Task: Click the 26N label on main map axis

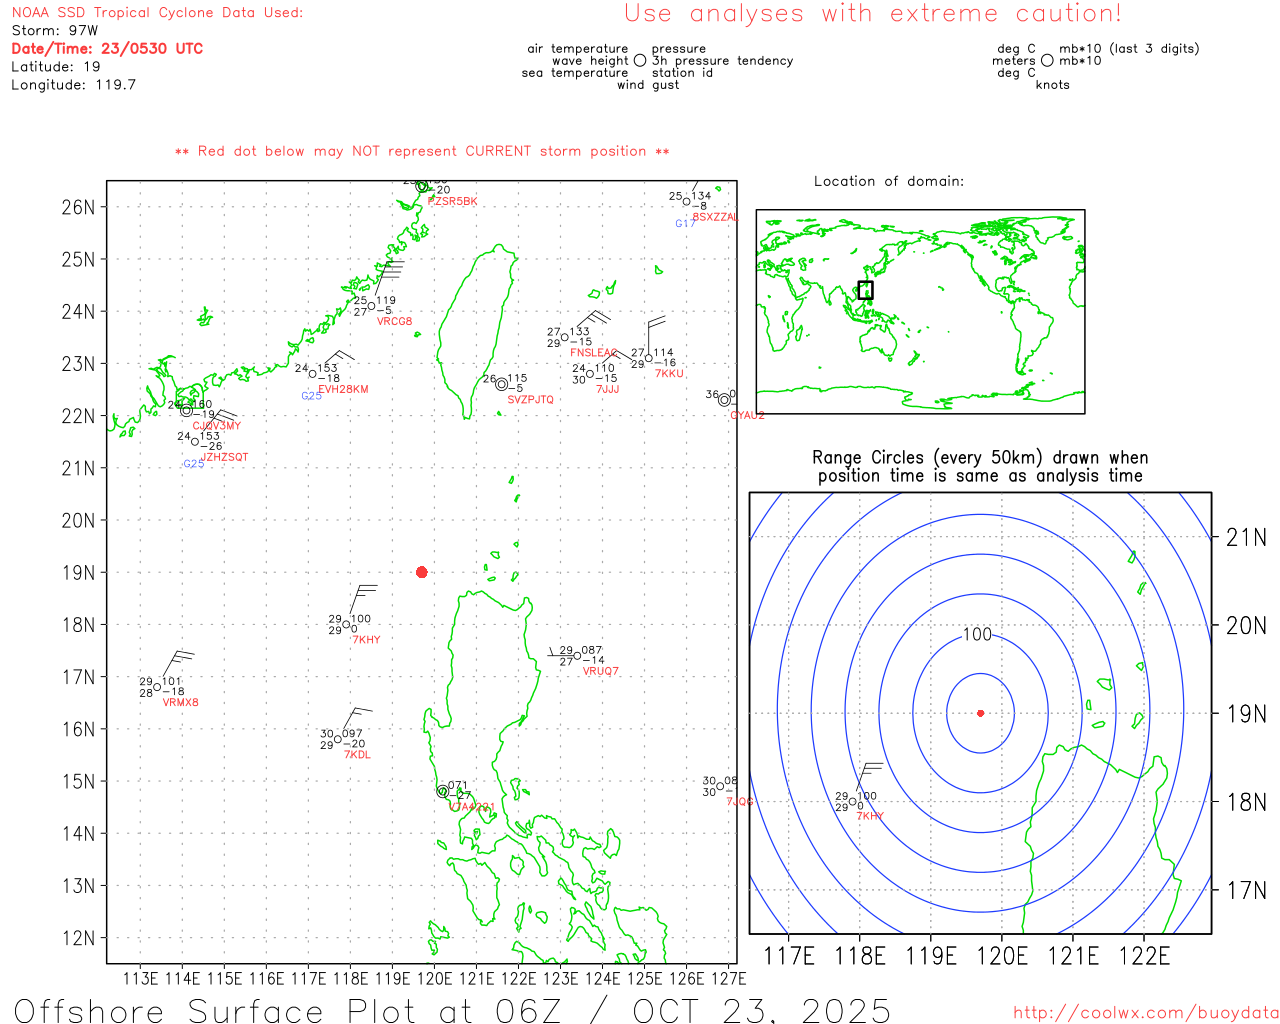Action: coord(78,207)
